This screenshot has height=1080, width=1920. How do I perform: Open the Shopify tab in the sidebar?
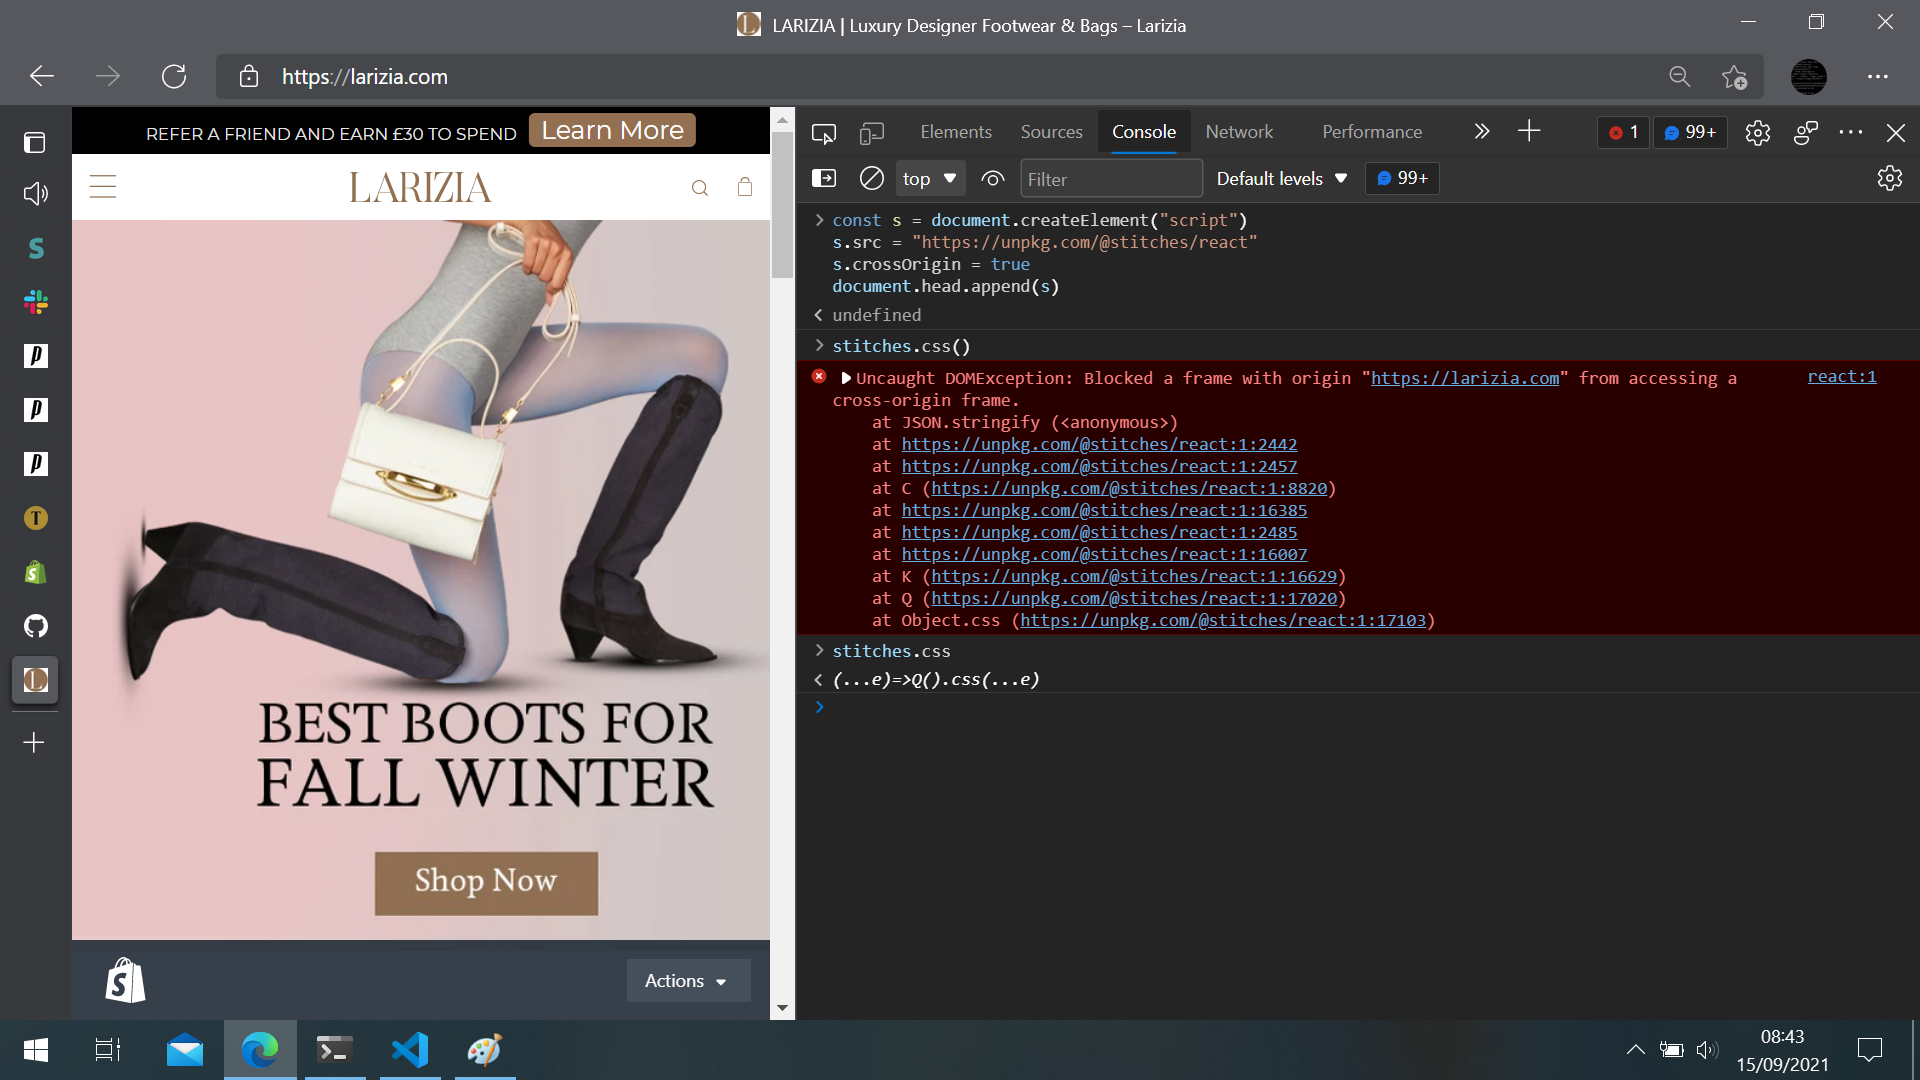point(35,572)
